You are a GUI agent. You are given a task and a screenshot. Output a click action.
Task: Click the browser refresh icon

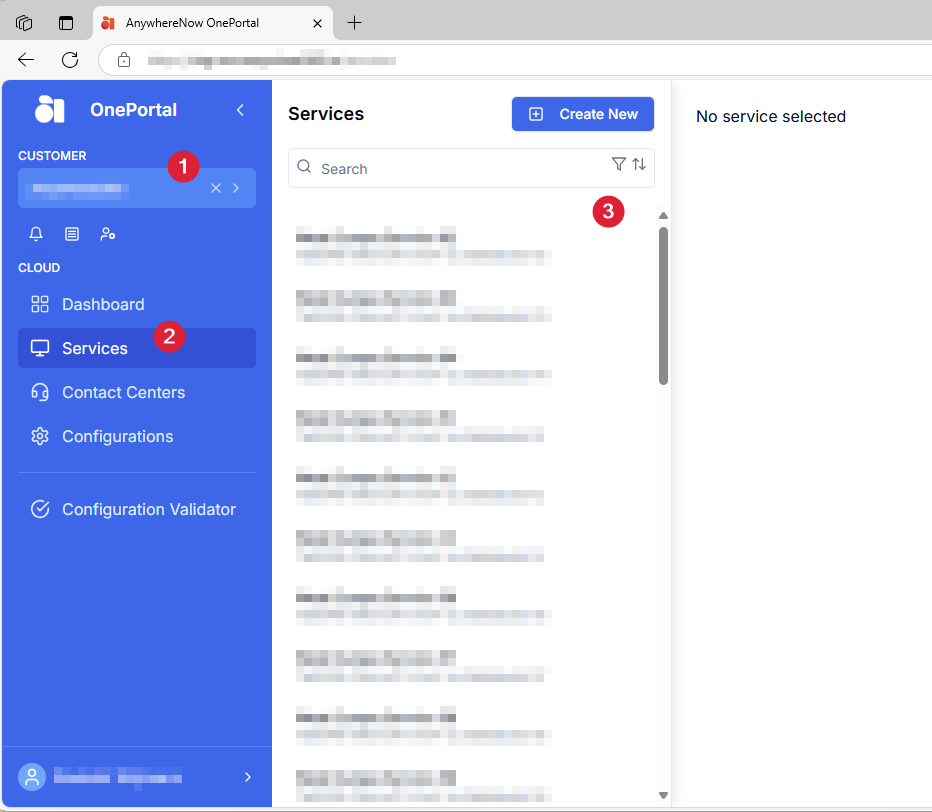pos(70,59)
